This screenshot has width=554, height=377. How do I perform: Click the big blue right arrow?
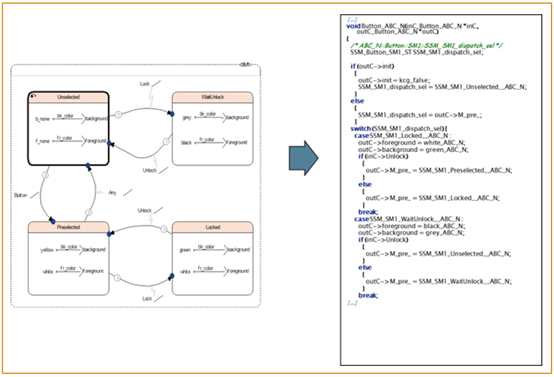[303, 158]
